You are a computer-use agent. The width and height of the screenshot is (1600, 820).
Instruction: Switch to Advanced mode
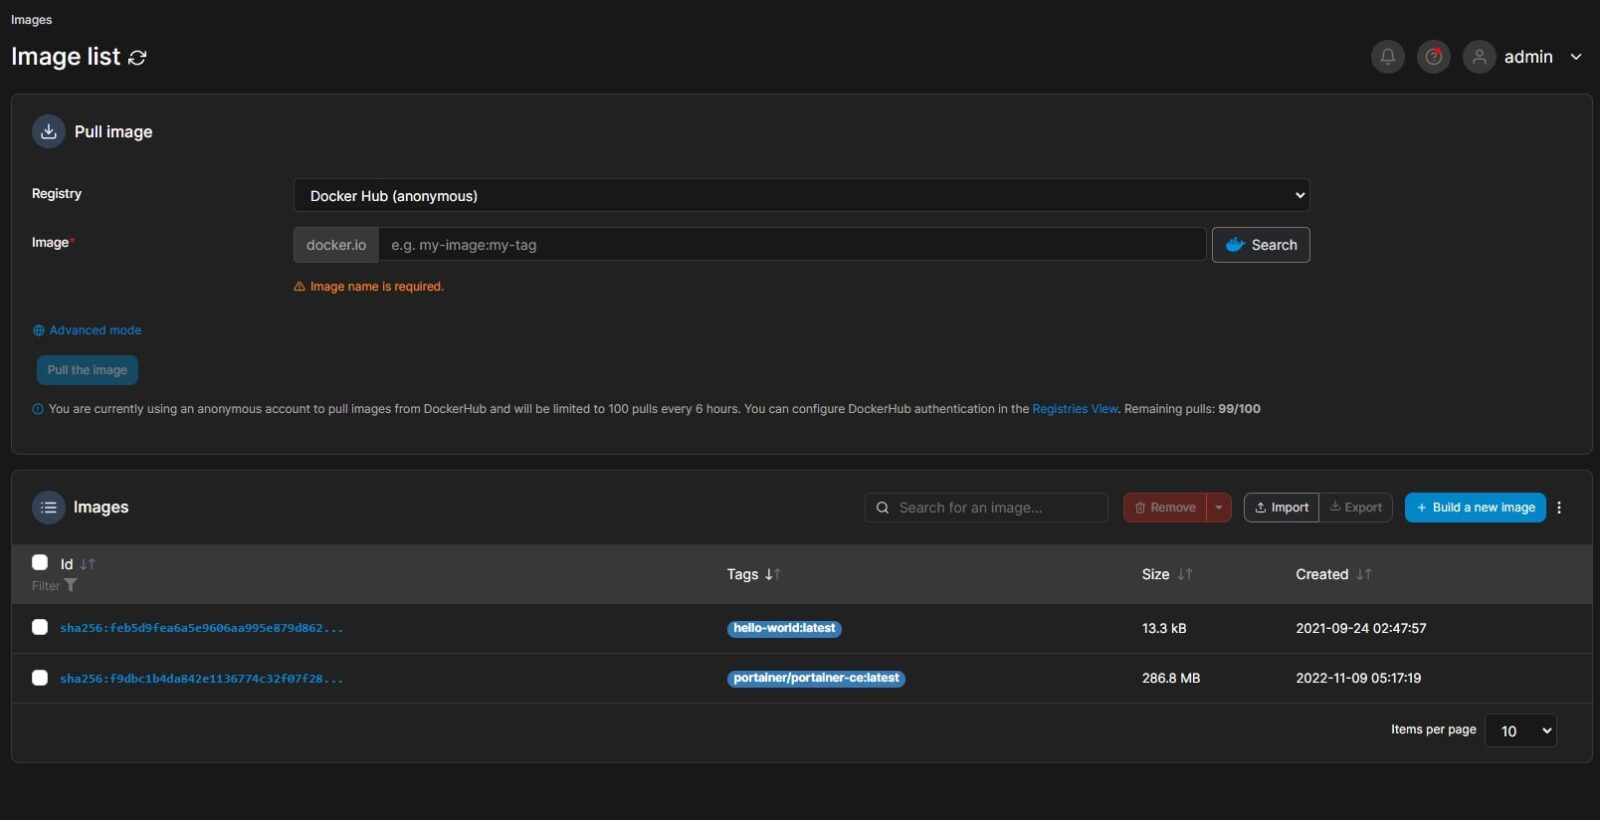pos(87,330)
